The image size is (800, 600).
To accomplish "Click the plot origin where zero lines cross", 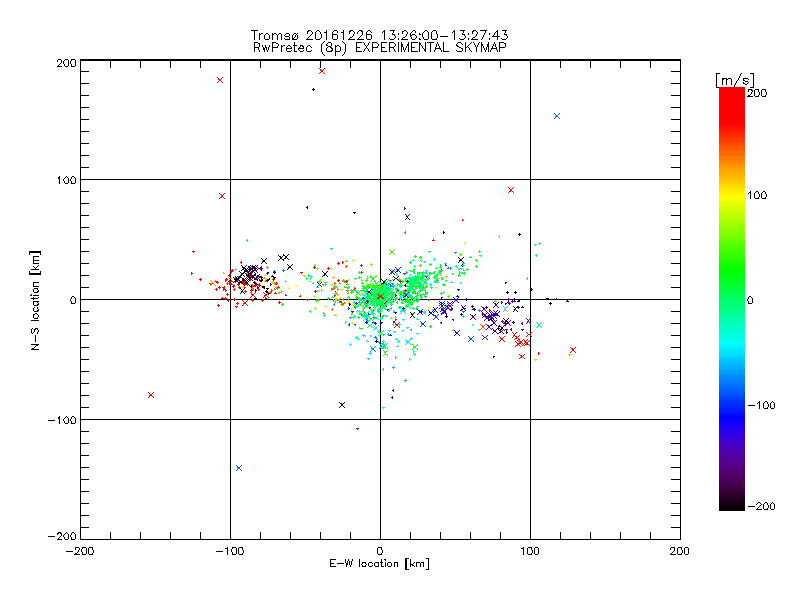I will [x=380, y=299].
